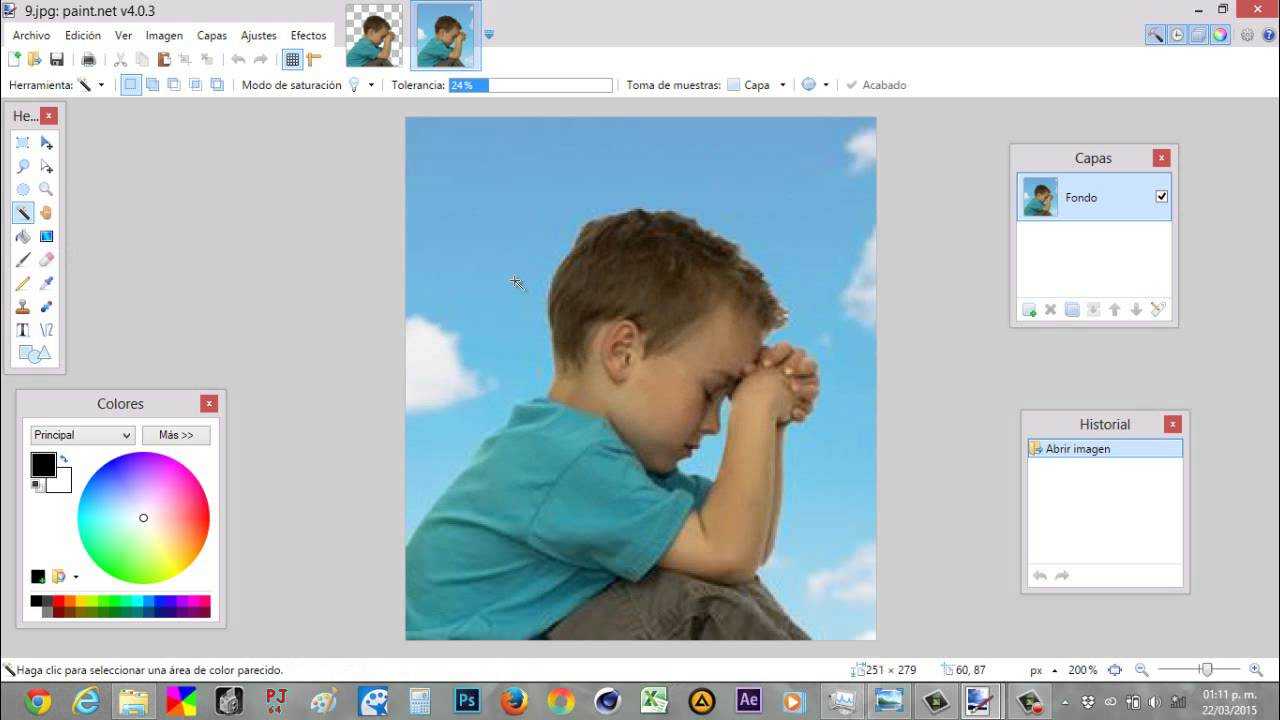Click the New image toolbar icon
The width and height of the screenshot is (1280, 720).
[14, 60]
